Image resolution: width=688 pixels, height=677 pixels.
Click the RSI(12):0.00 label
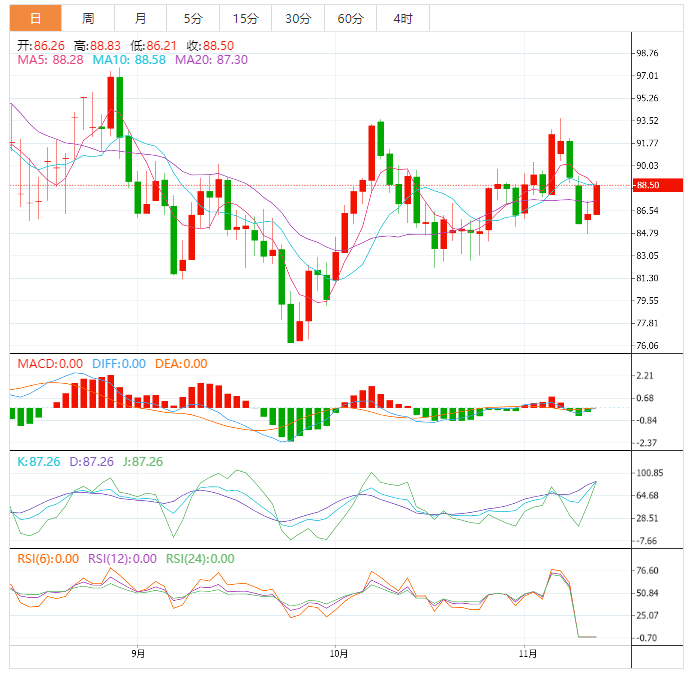pyautogui.click(x=122, y=559)
